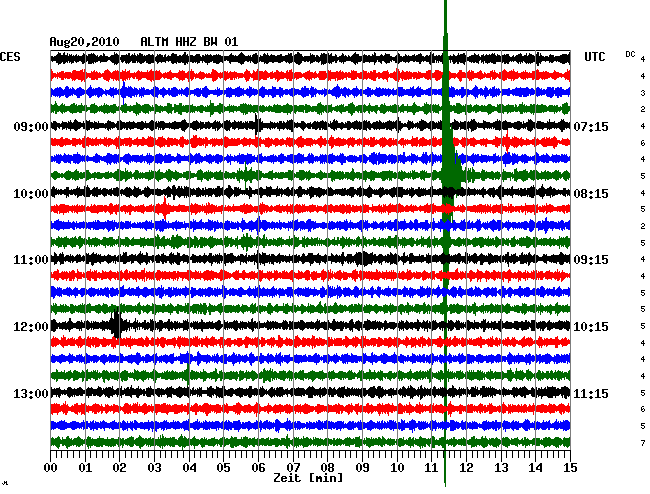Viewport: 650px width, 494px height.
Task: Select the 11:00 CES time label
Action: point(31,260)
